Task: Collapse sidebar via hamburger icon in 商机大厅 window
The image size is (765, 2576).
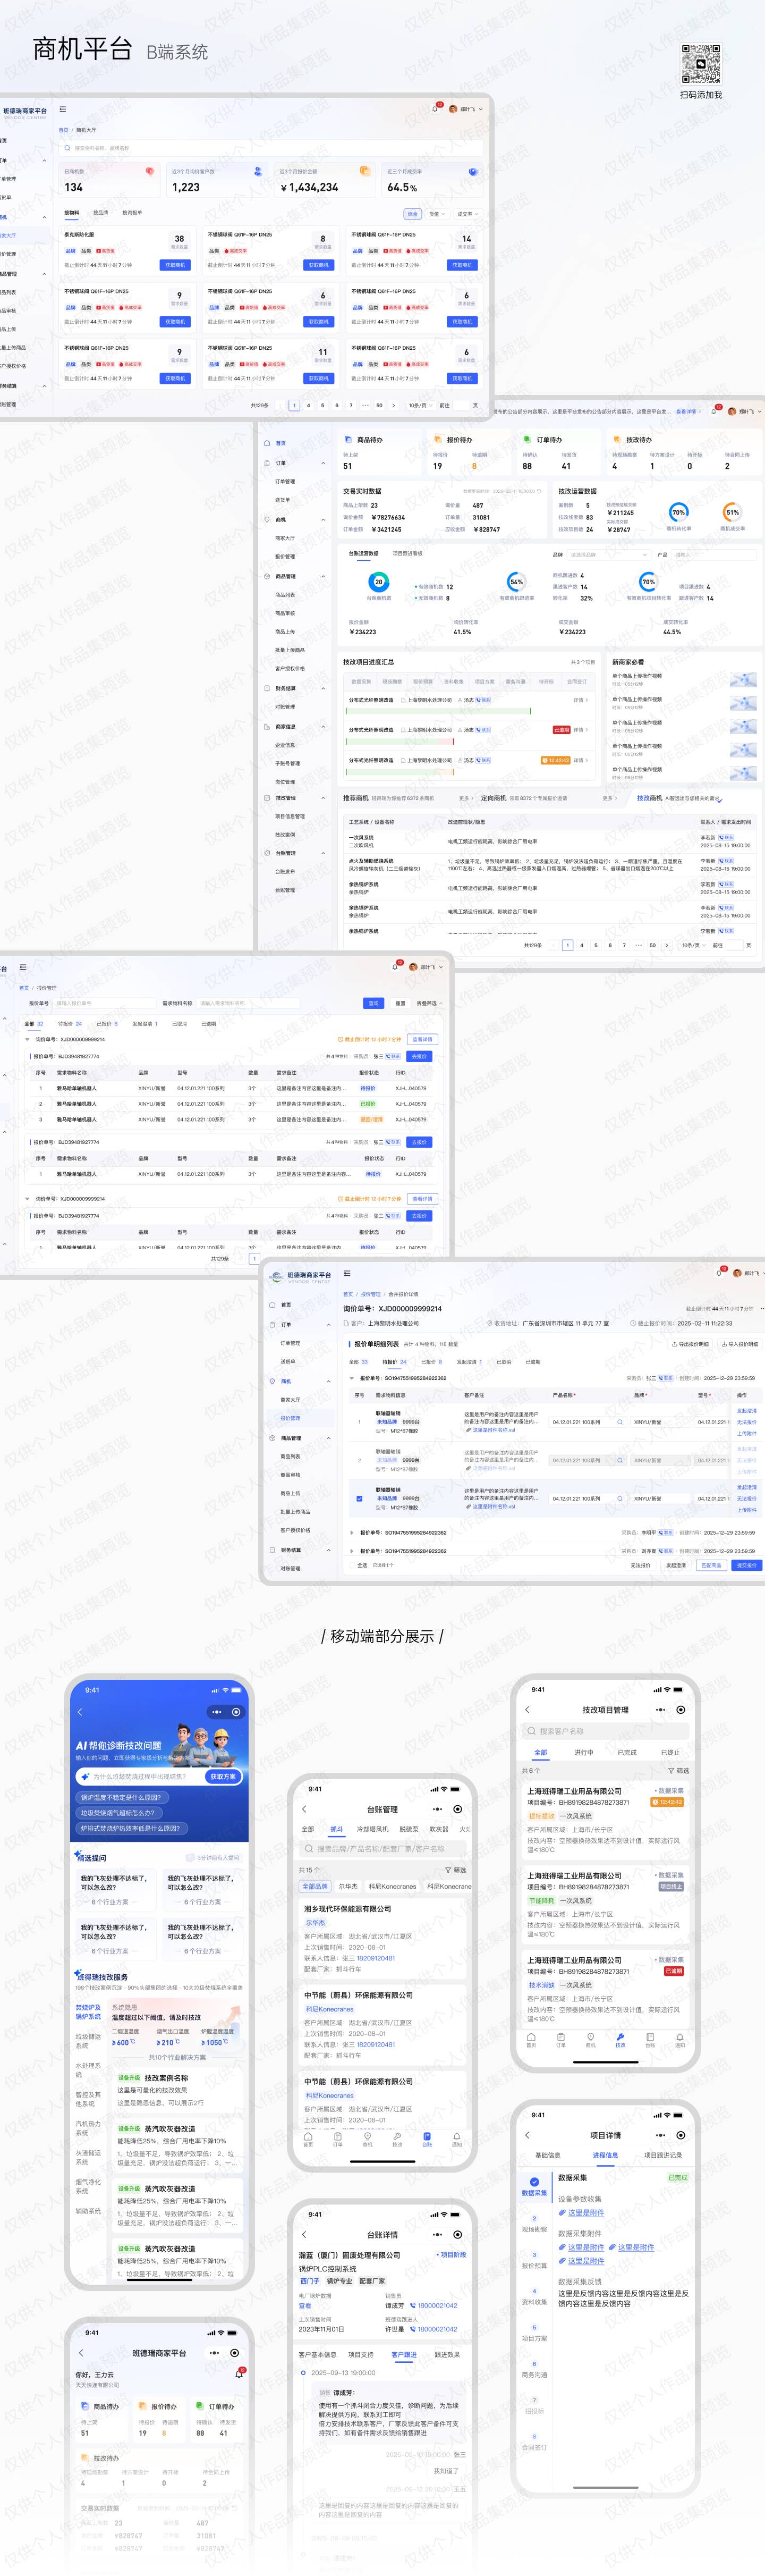Action: tap(63, 109)
